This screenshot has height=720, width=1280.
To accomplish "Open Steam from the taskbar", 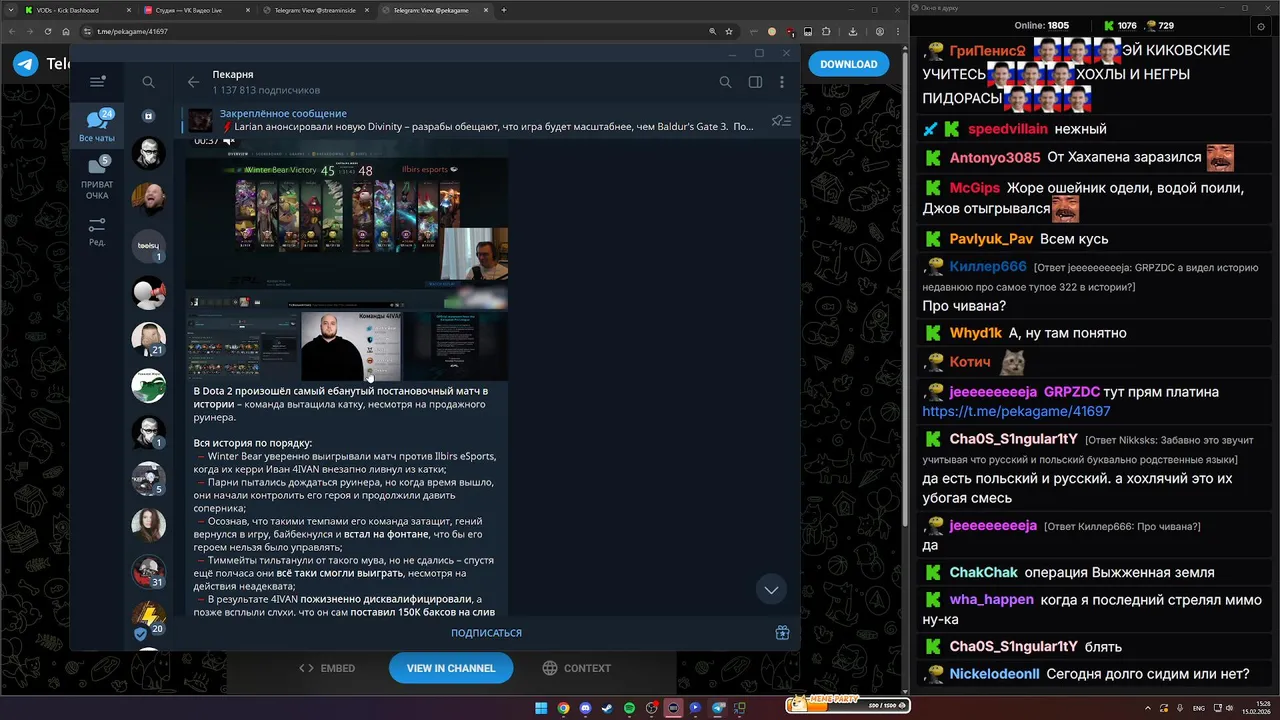I will coord(607,708).
